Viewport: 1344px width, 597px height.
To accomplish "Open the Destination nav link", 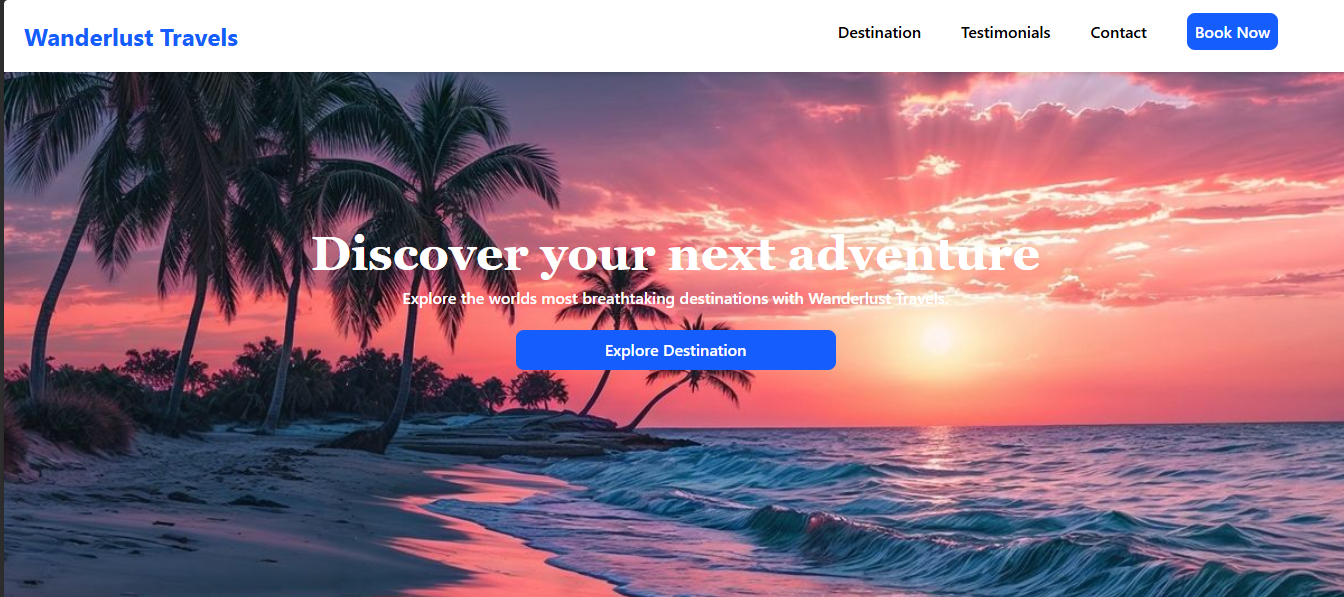I will pos(879,33).
